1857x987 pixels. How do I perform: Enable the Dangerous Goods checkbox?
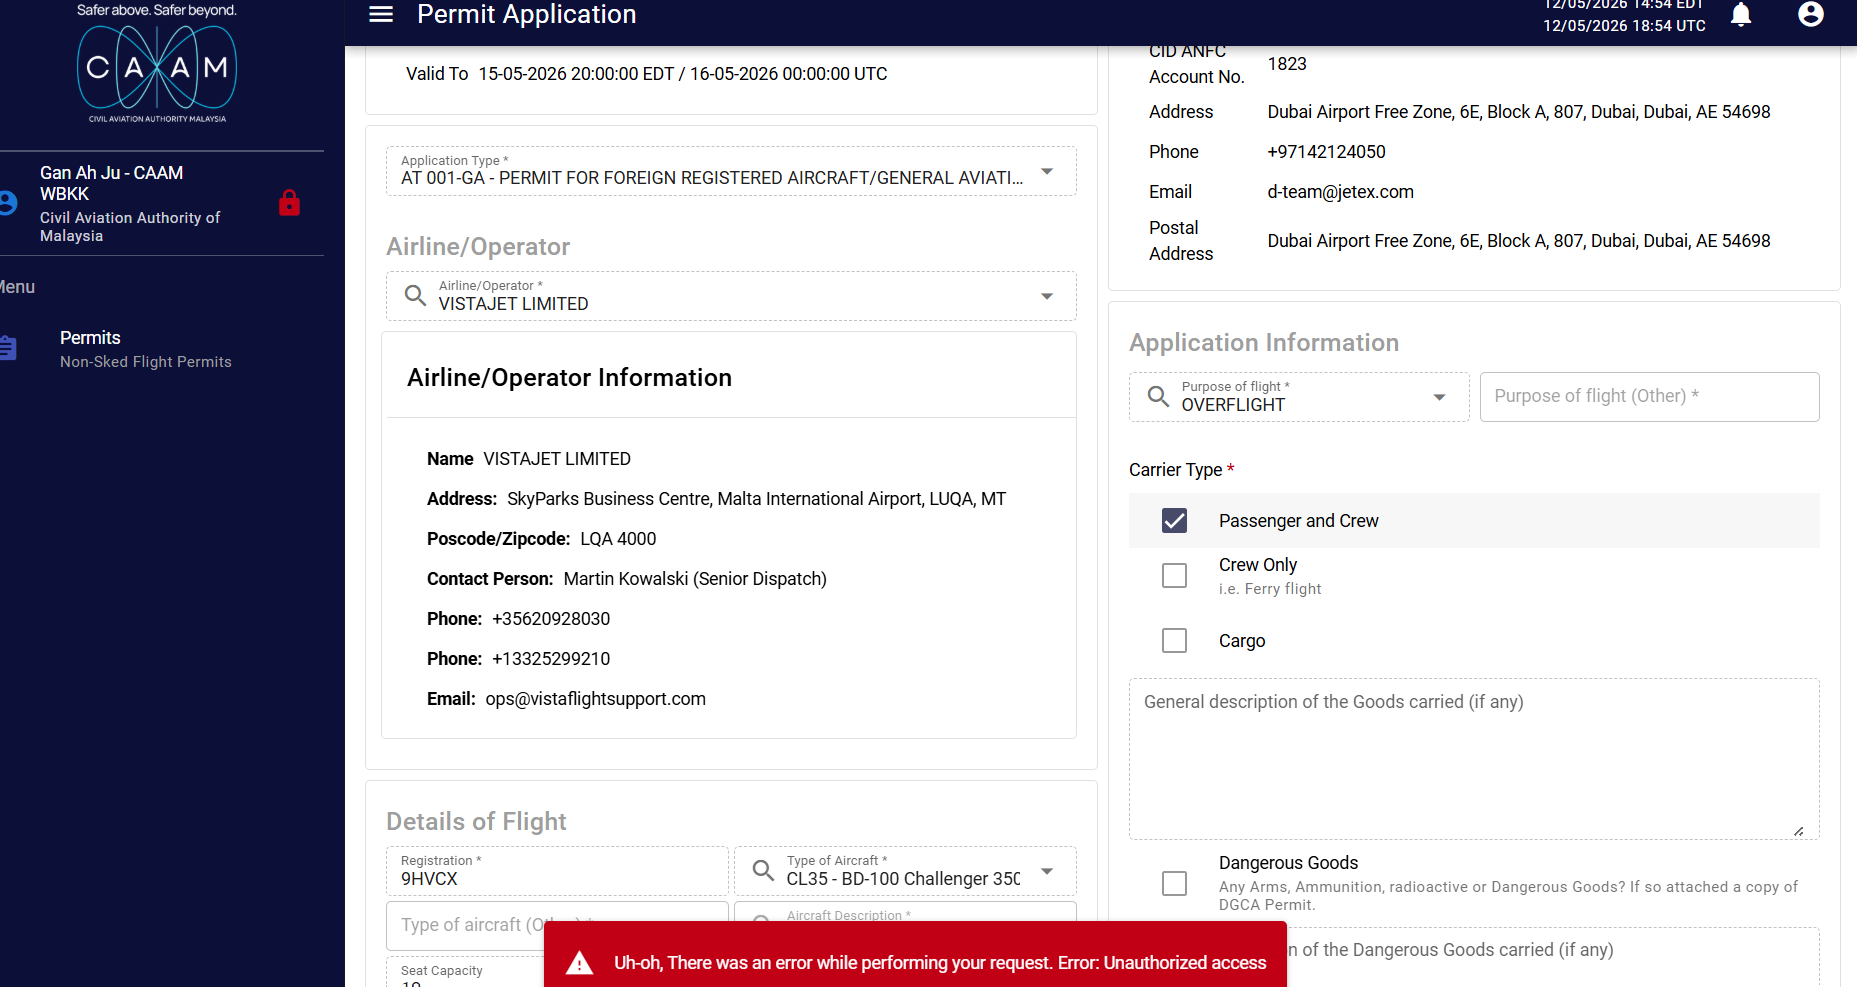(1174, 883)
